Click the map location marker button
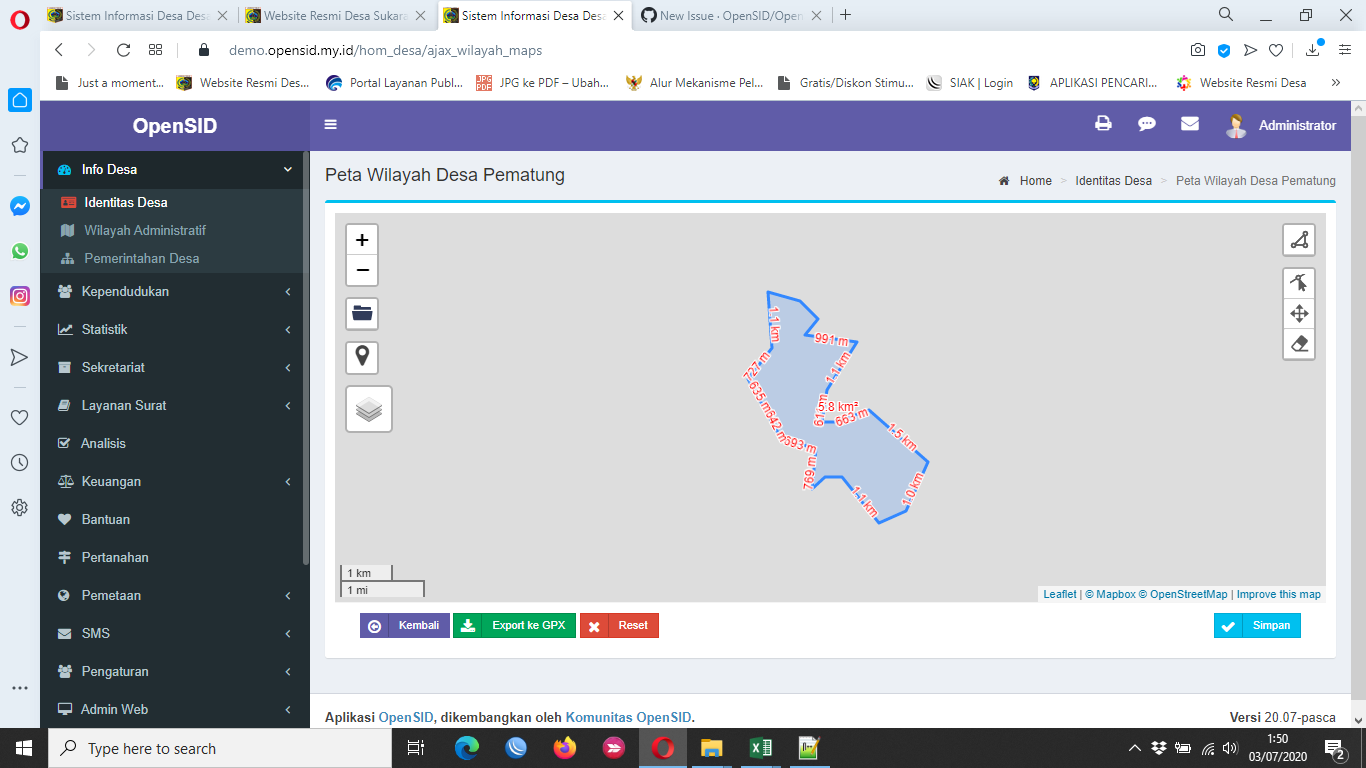Image resolution: width=1366 pixels, height=768 pixels. coord(362,357)
